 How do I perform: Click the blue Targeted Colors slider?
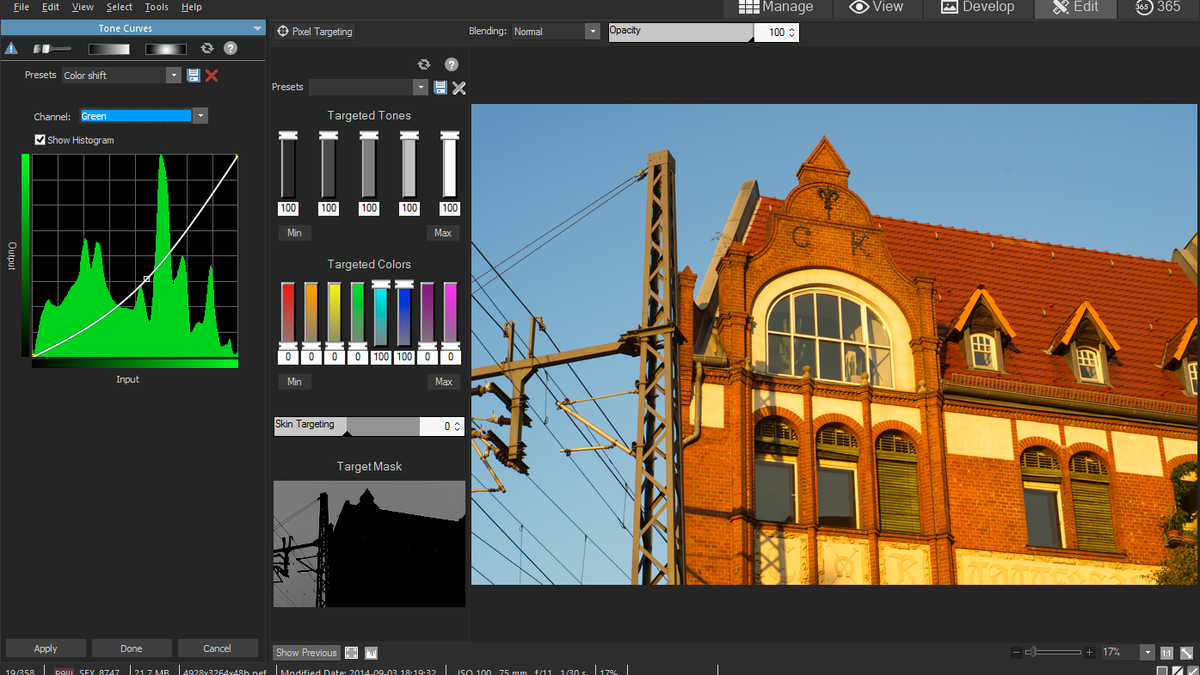(404, 314)
